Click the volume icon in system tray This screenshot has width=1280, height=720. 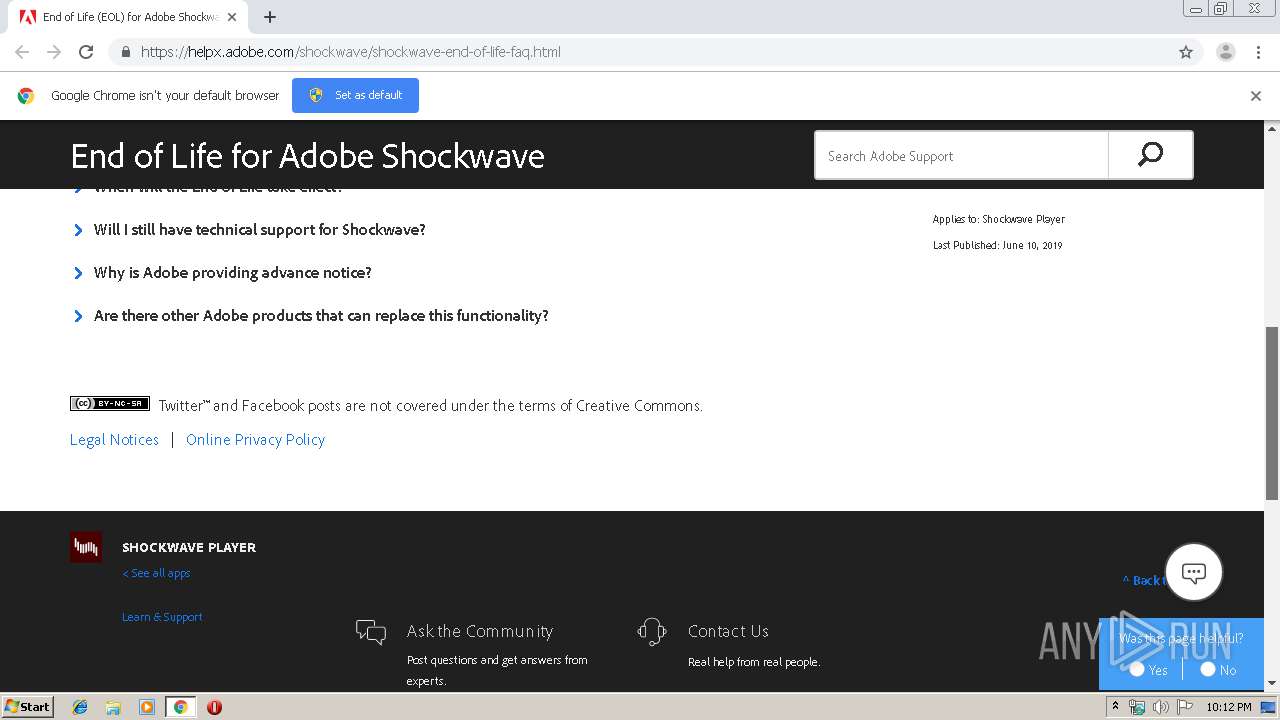point(1160,707)
